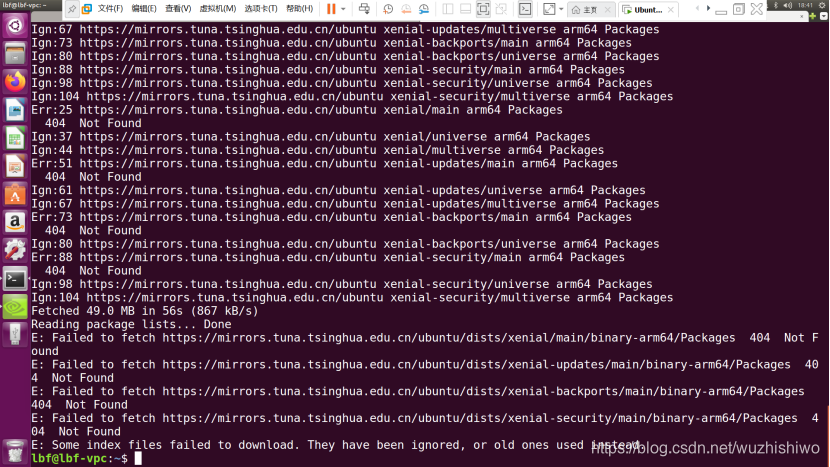
Task: Open LibreOffice Calc from the launcher
Action: pos(15,138)
